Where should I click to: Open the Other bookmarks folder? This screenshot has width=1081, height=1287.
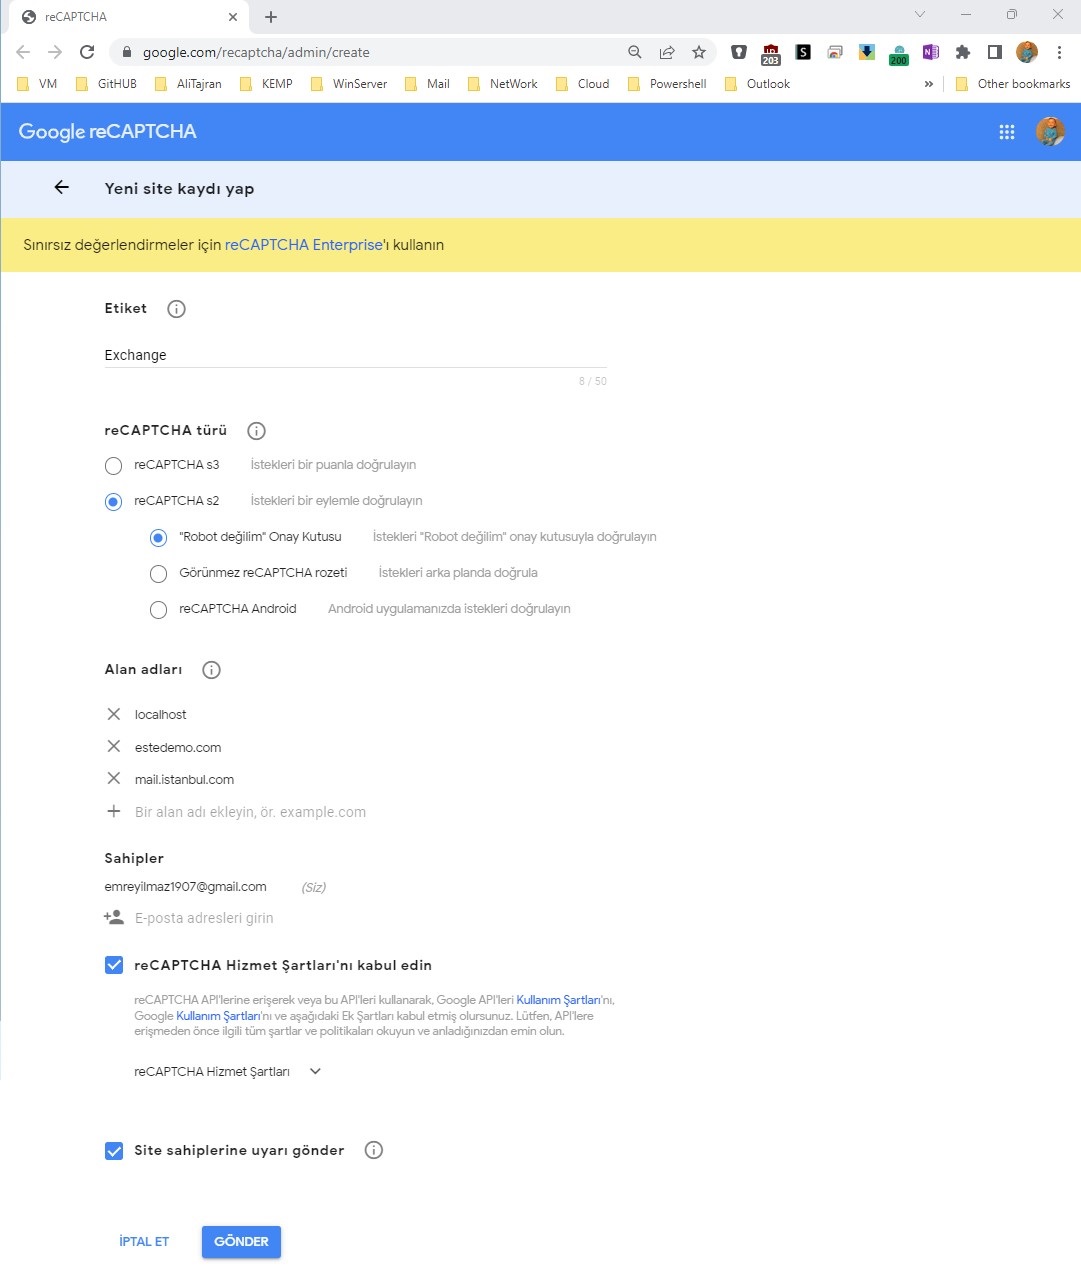[x=1012, y=84]
